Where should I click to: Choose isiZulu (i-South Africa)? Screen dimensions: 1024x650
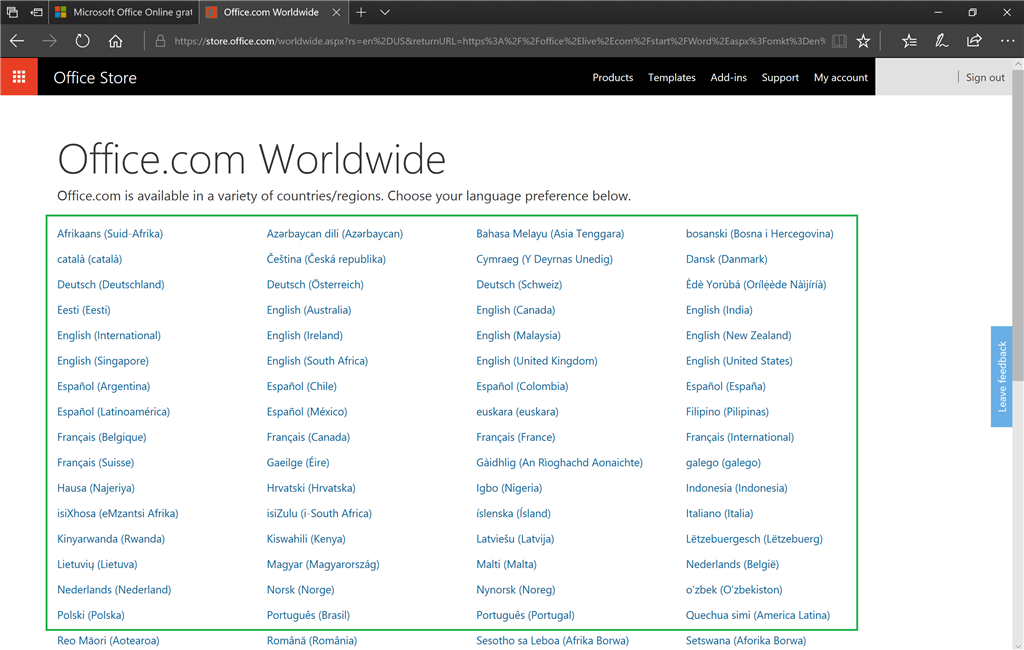click(319, 513)
